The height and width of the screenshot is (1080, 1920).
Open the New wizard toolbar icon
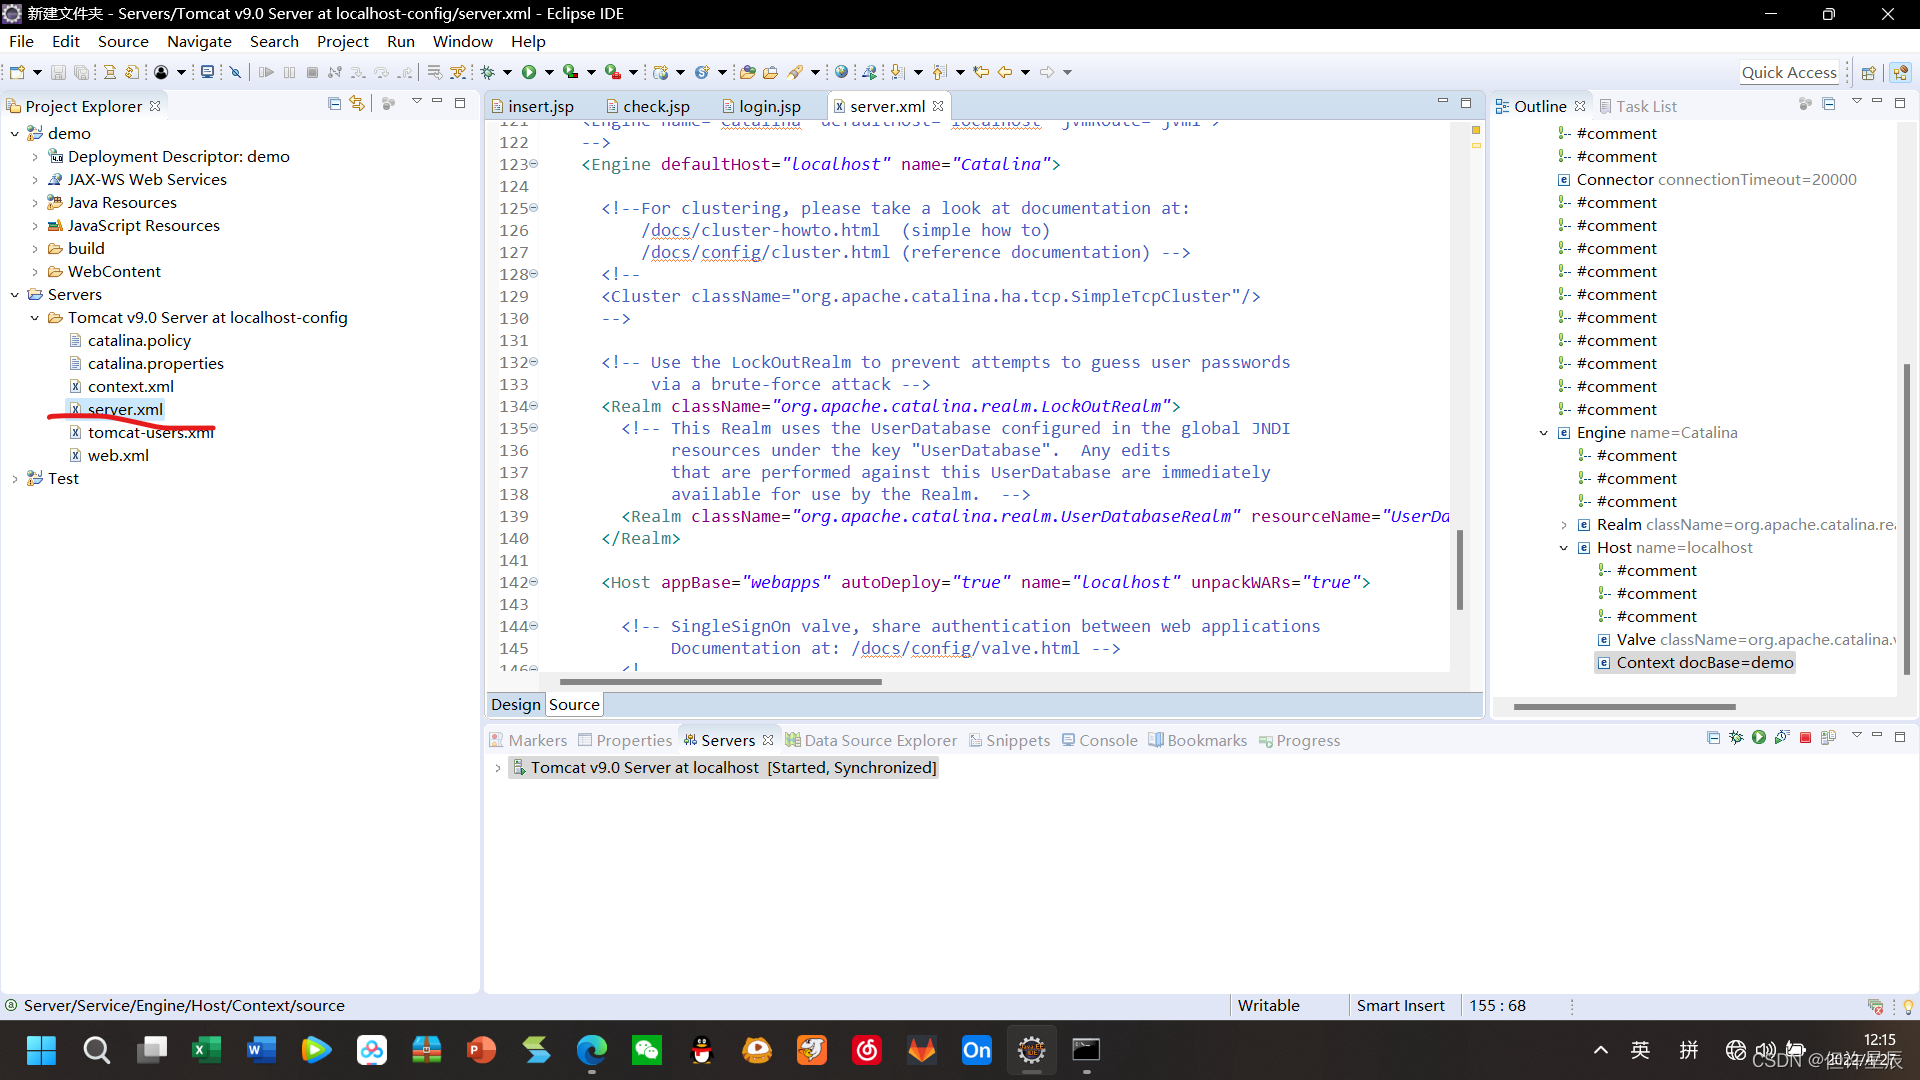[18, 71]
